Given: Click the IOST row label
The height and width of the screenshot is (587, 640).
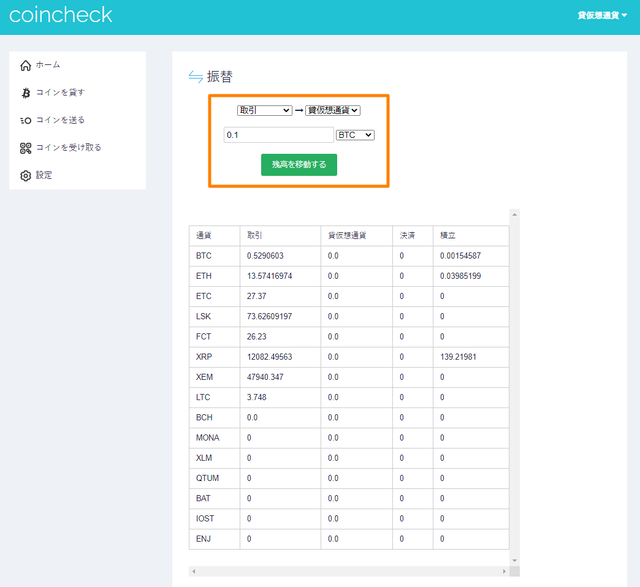Looking at the screenshot, I should pos(205,518).
